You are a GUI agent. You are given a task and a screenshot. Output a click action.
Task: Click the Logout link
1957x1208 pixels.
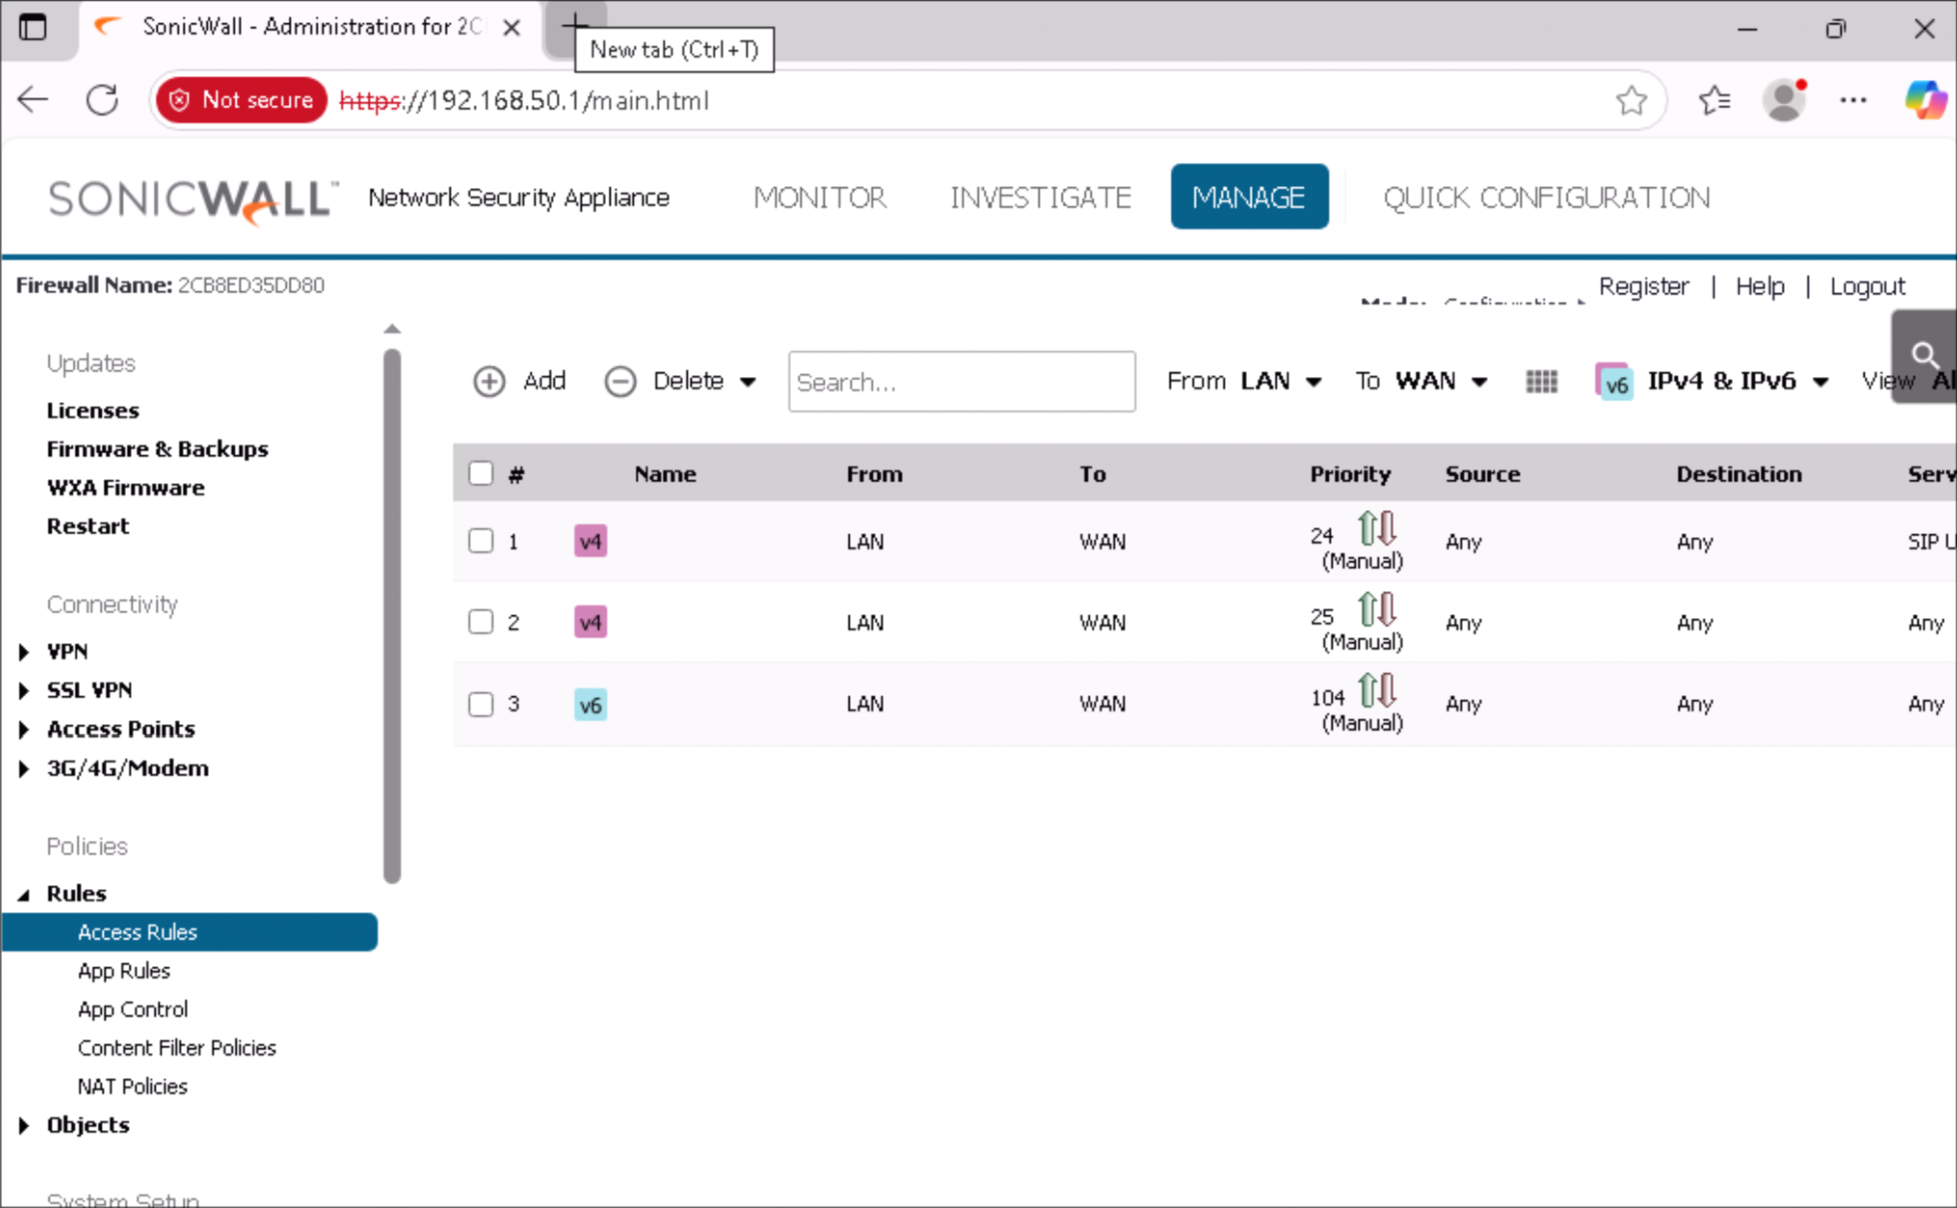coord(1866,286)
